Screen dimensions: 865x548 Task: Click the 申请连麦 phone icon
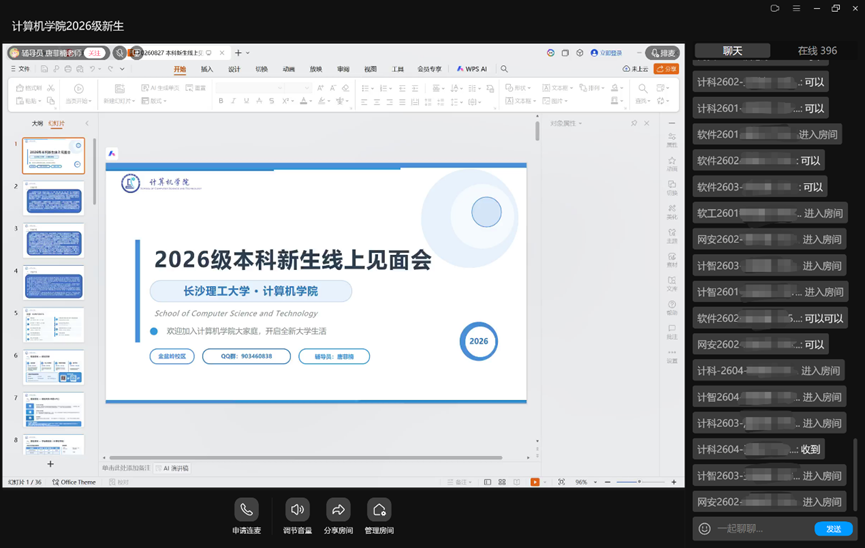[246, 509]
